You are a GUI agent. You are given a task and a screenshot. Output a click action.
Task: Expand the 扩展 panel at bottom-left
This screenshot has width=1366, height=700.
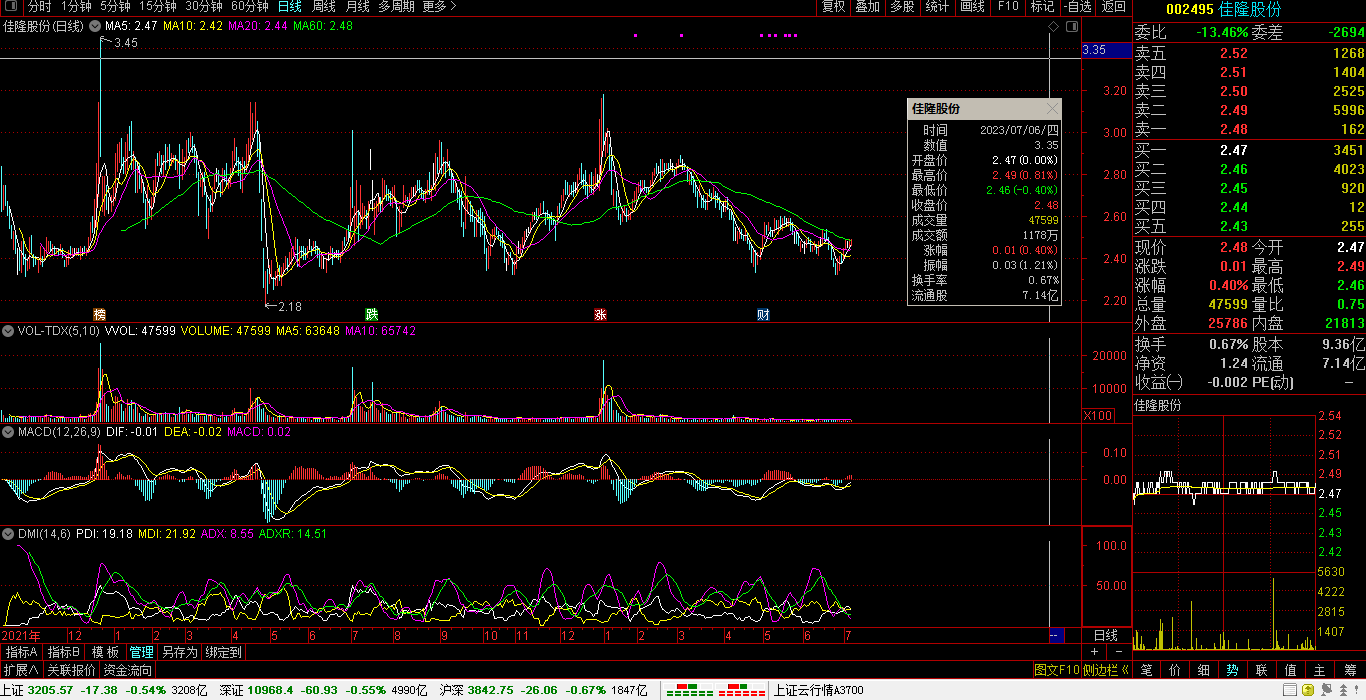pos(20,670)
